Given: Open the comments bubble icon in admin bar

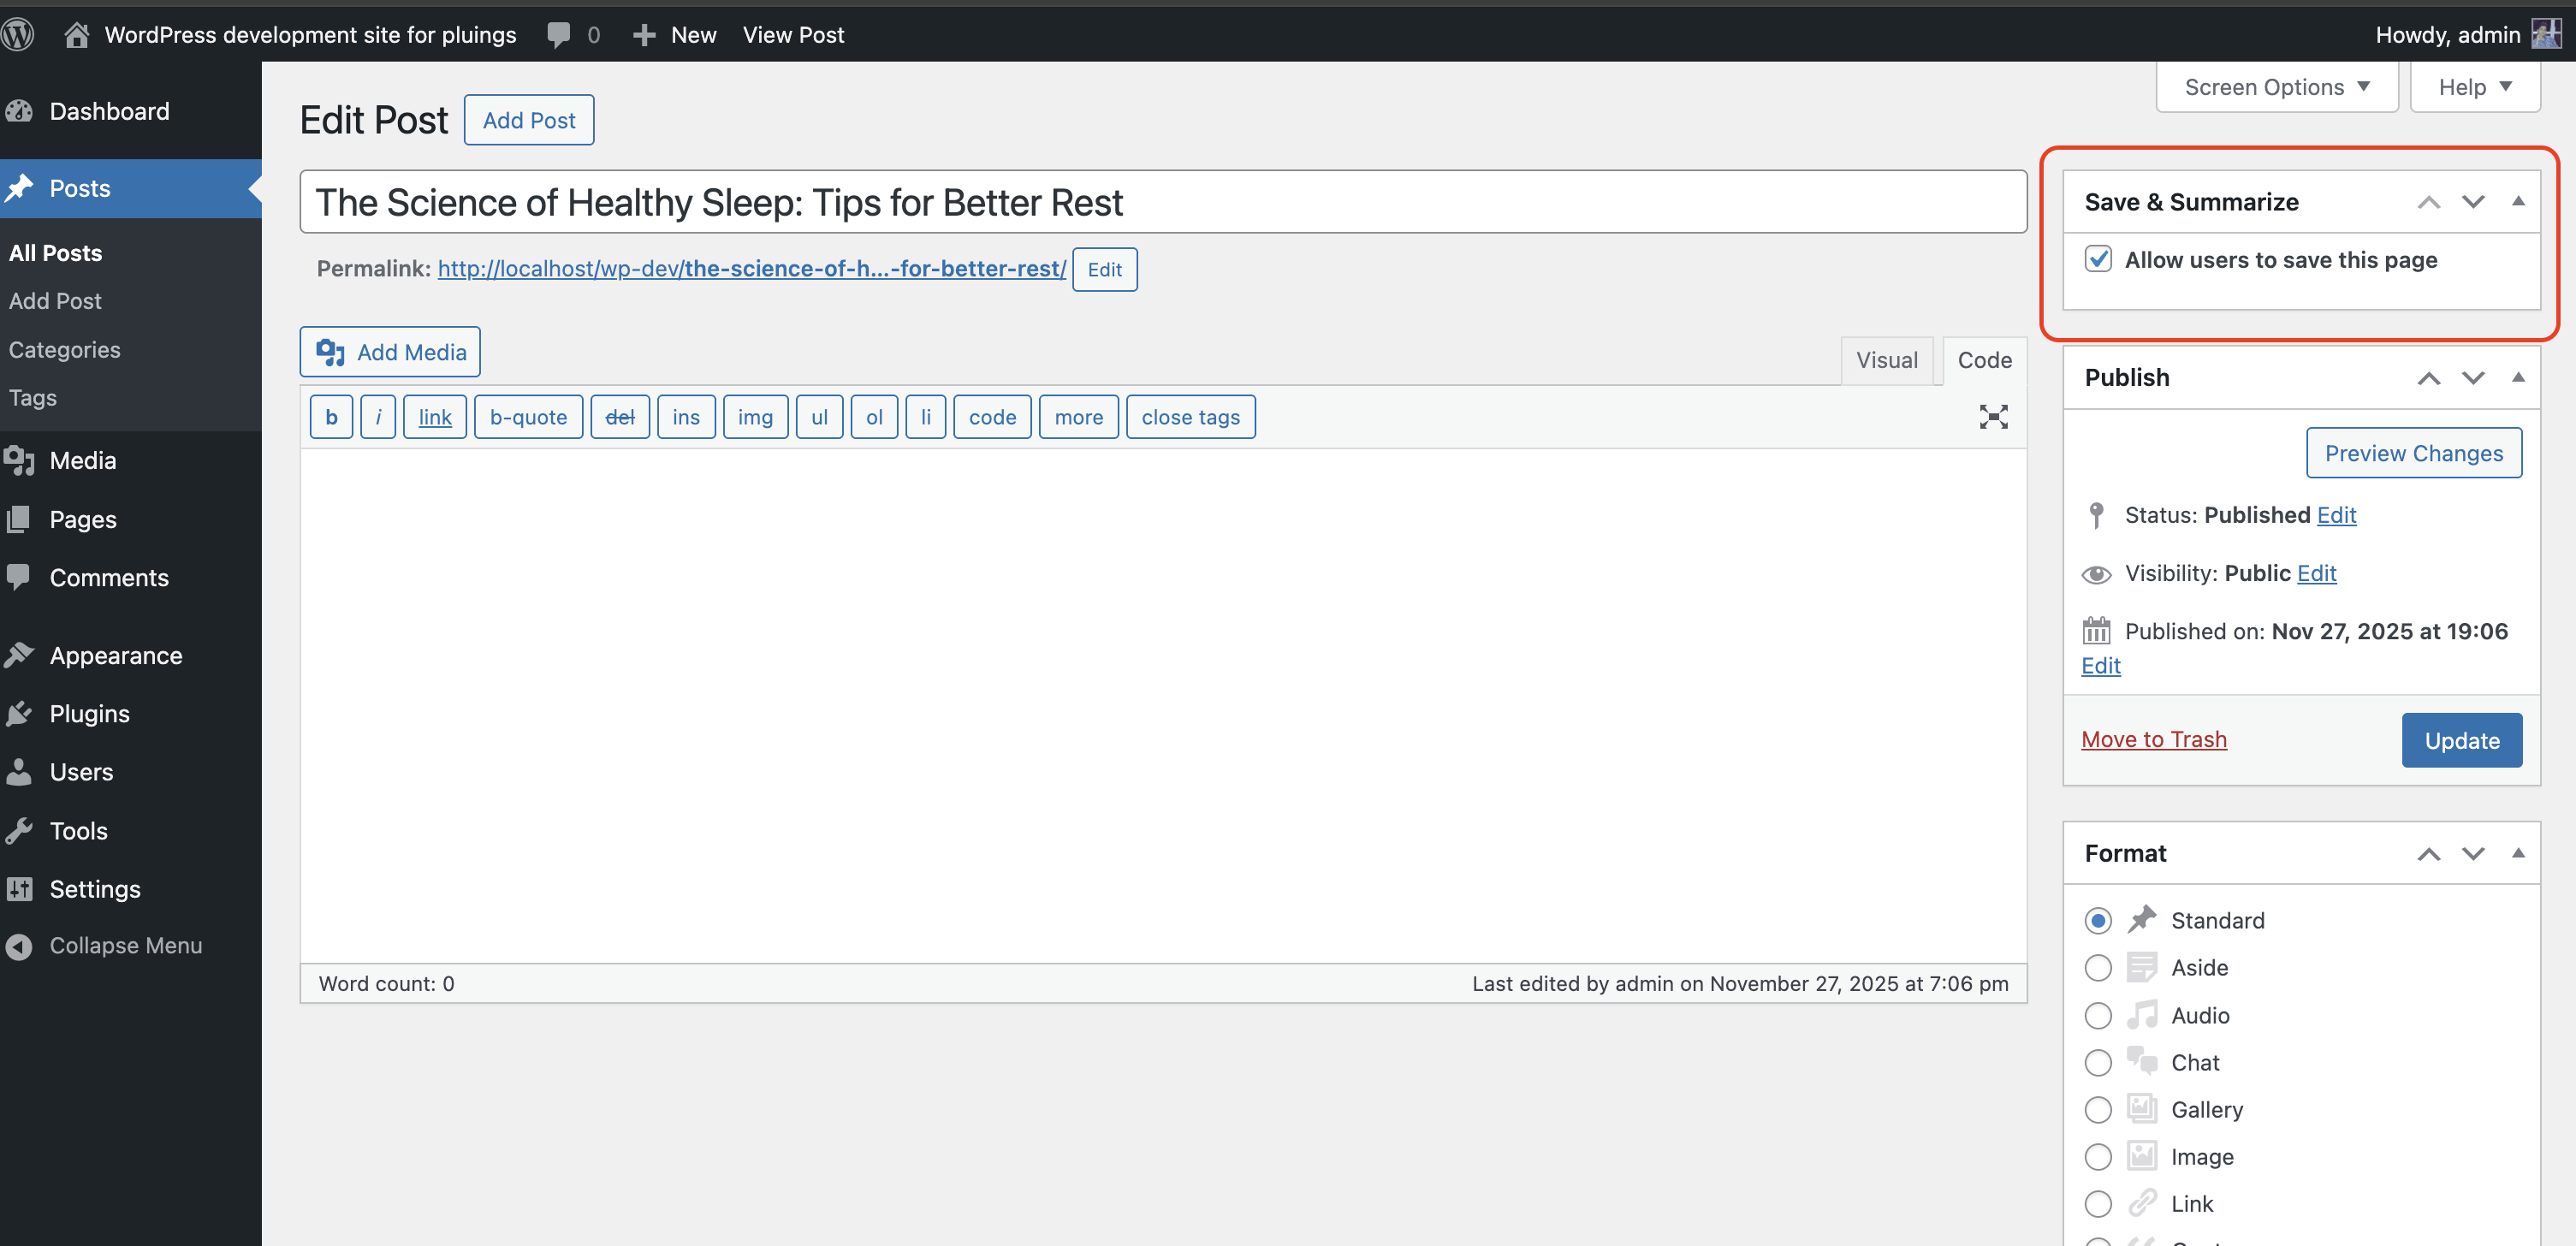Looking at the screenshot, I should tap(557, 34).
